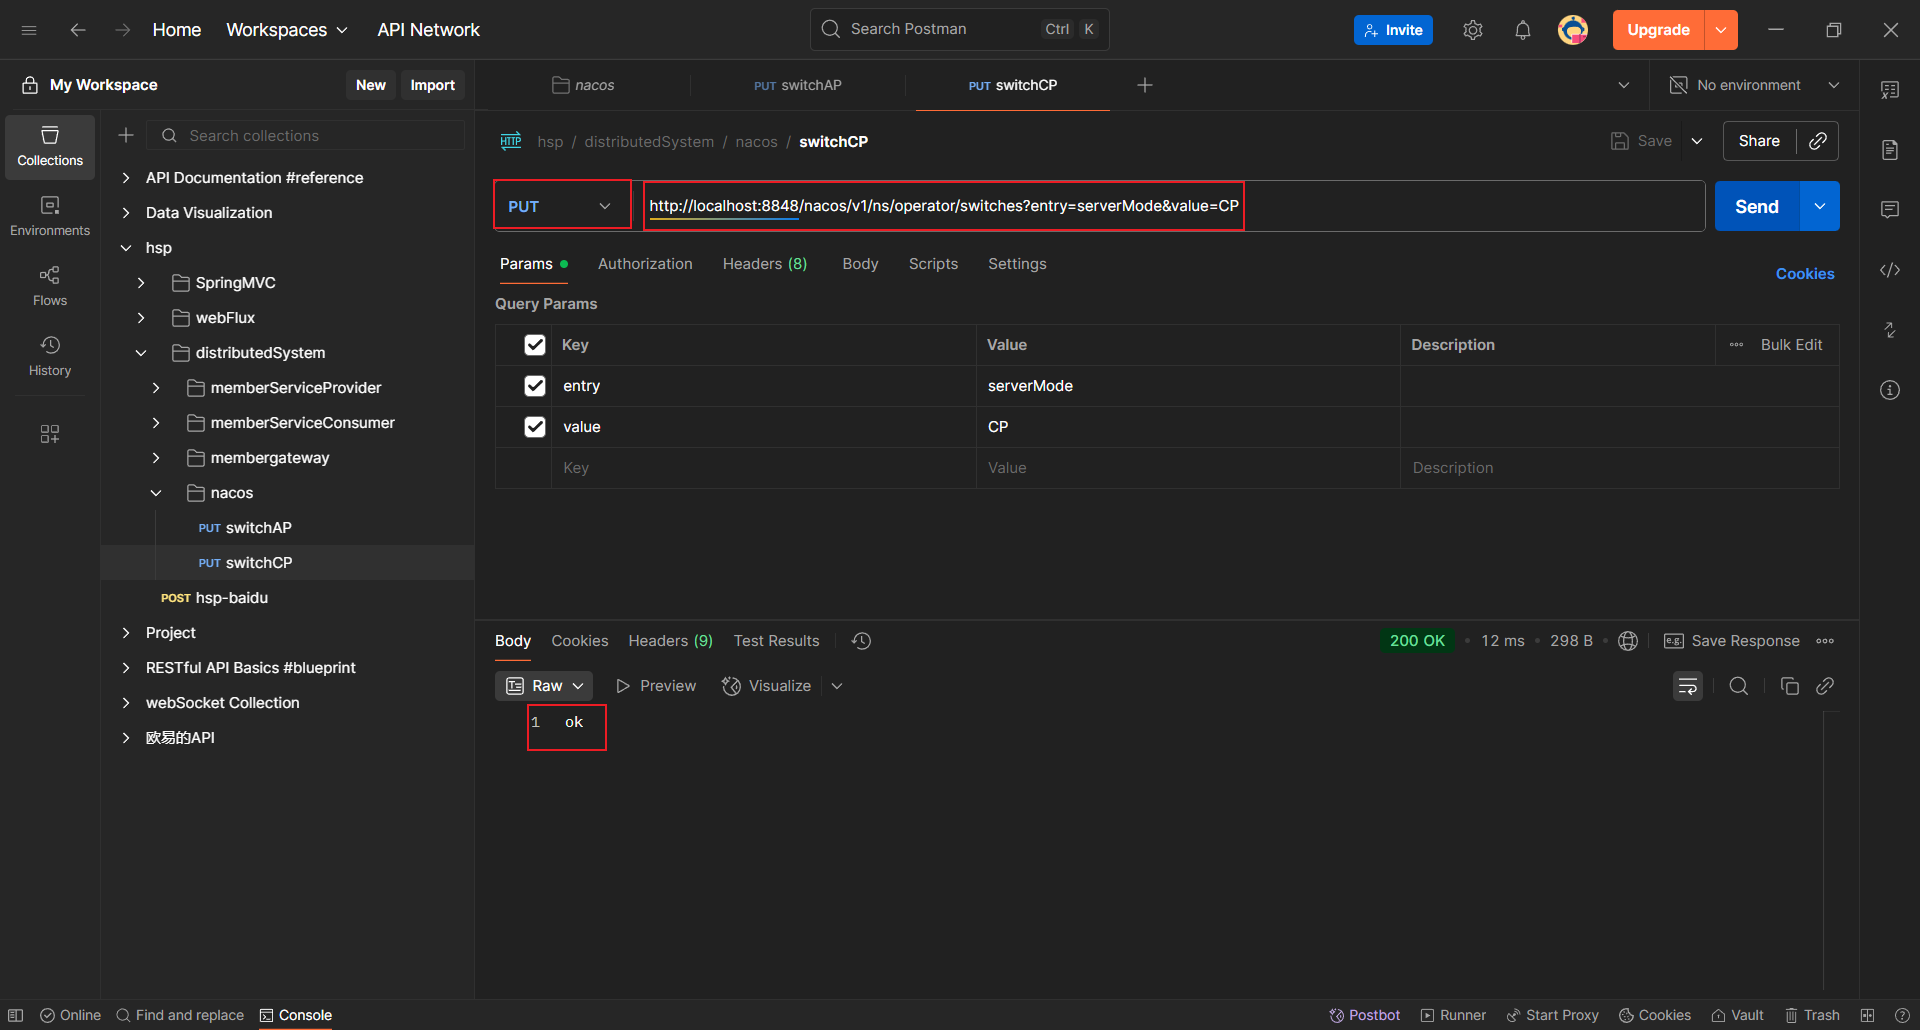
Task: Uncheck the entry query parameter
Action: [535, 386]
